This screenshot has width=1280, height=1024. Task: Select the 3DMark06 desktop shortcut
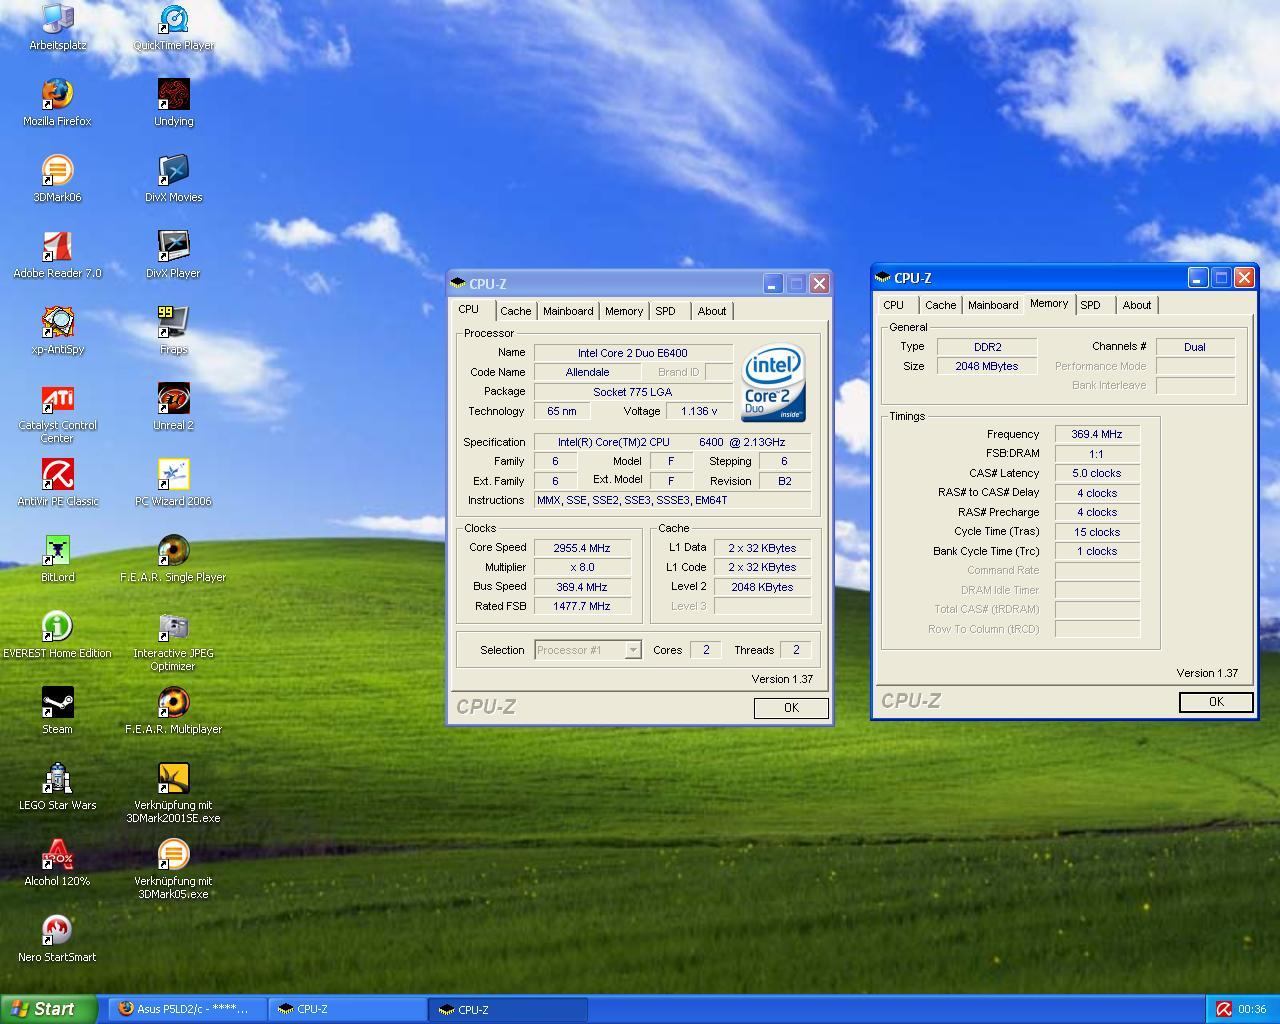click(x=57, y=171)
